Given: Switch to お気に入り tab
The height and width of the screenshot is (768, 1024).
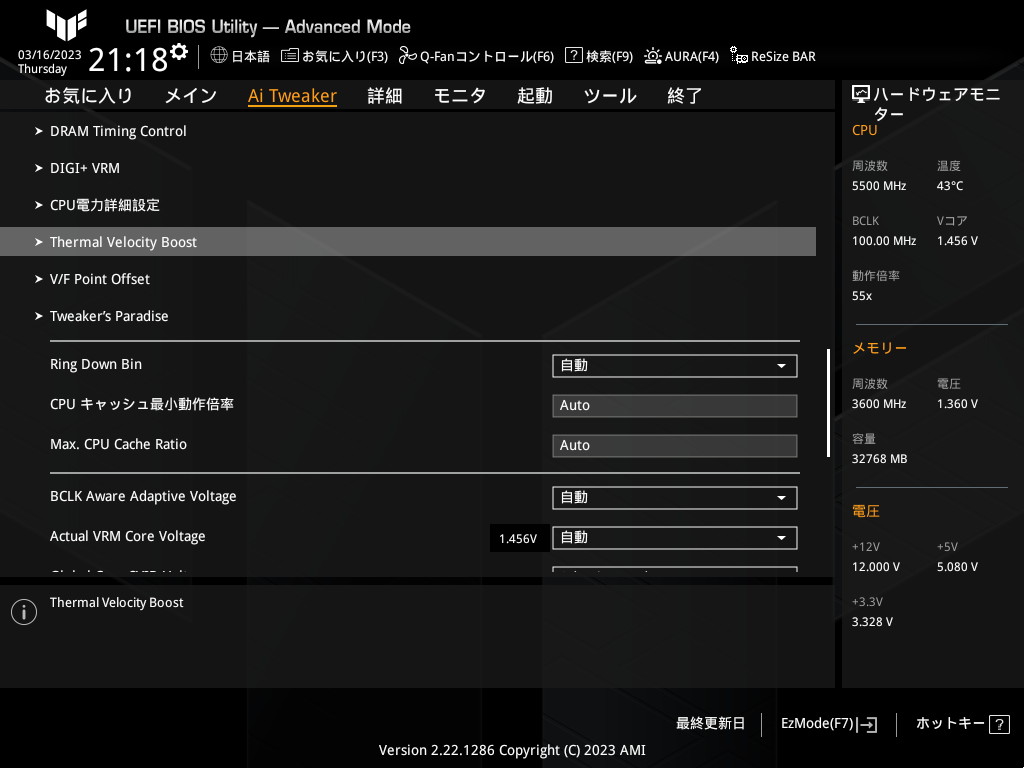Looking at the screenshot, I should tap(88, 96).
